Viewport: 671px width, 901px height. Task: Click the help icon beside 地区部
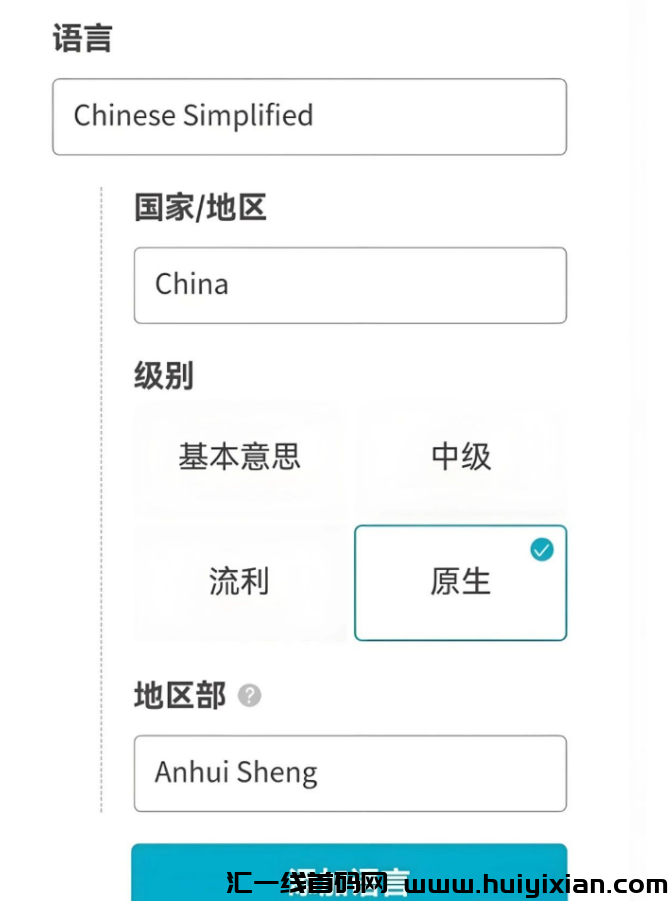pos(248,695)
